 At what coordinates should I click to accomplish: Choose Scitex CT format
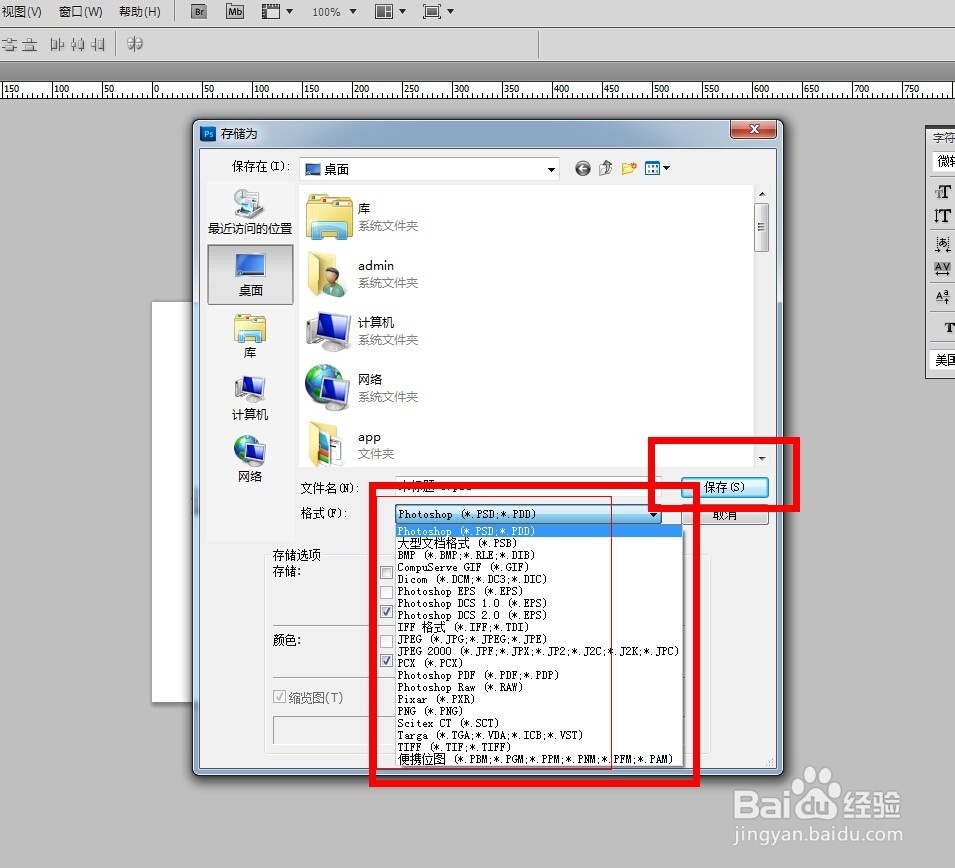click(538, 723)
